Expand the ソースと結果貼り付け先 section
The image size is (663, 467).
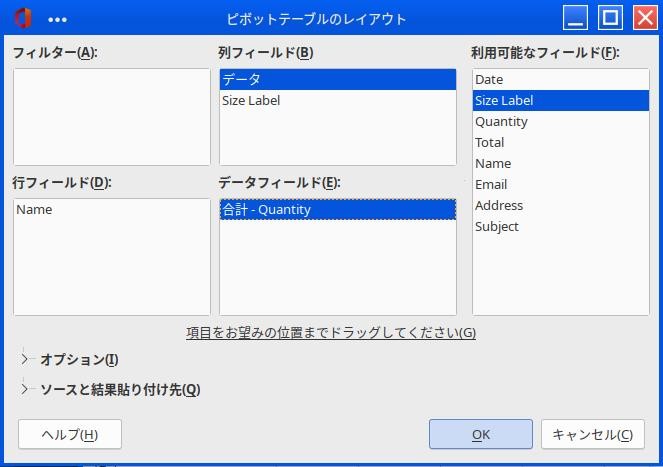click(x=26, y=390)
